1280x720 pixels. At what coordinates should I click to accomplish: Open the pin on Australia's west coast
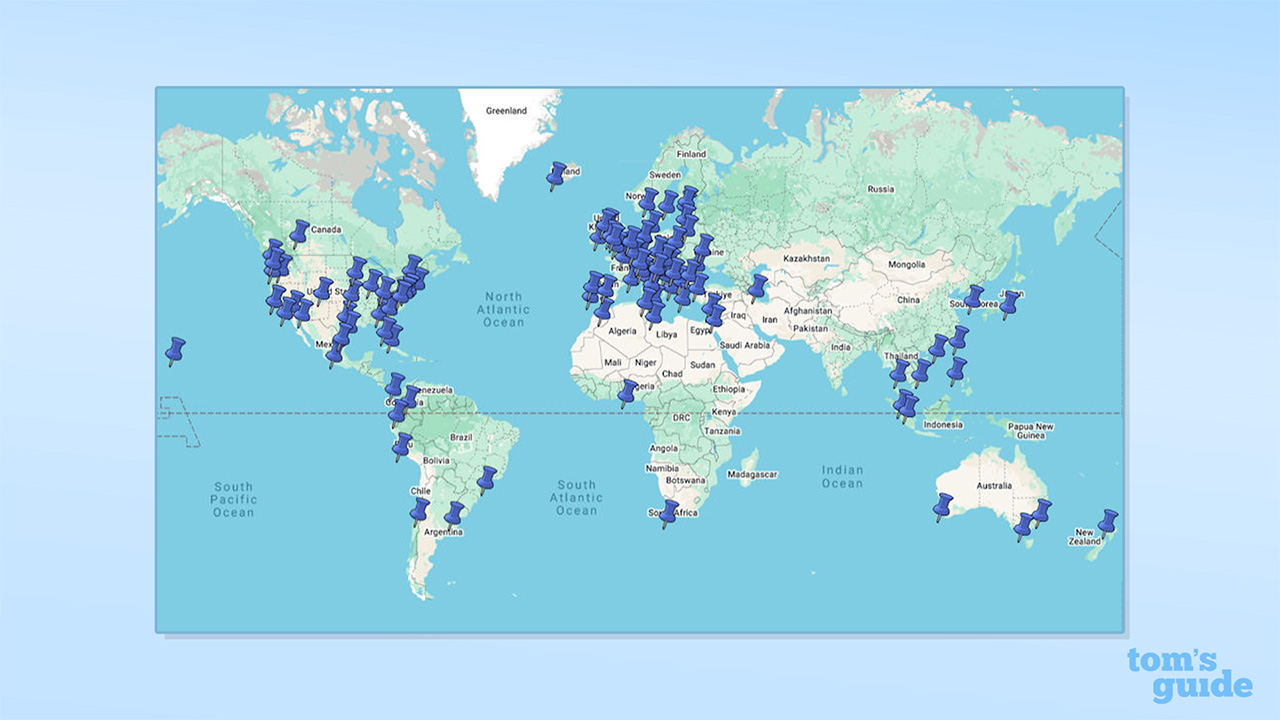point(943,506)
